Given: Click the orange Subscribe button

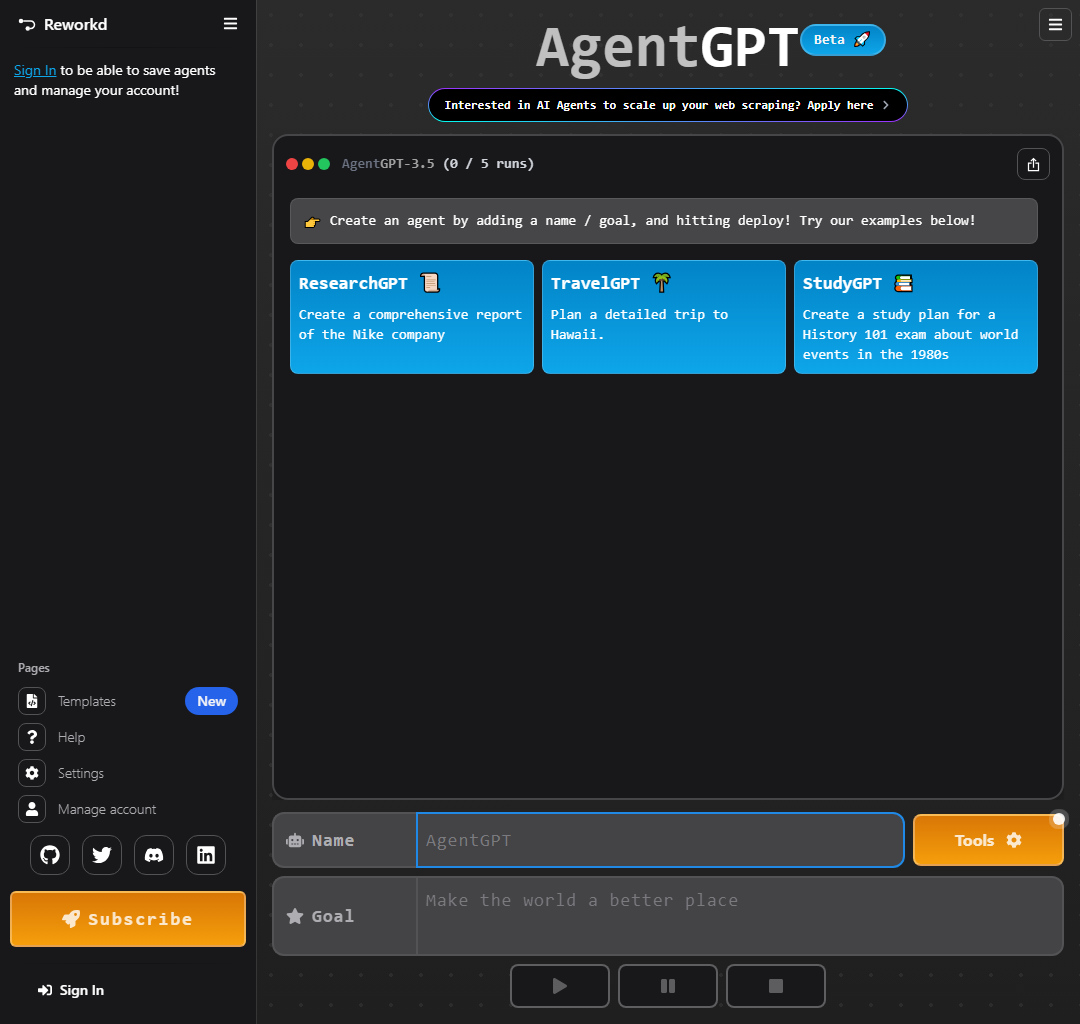Looking at the screenshot, I should (128, 919).
